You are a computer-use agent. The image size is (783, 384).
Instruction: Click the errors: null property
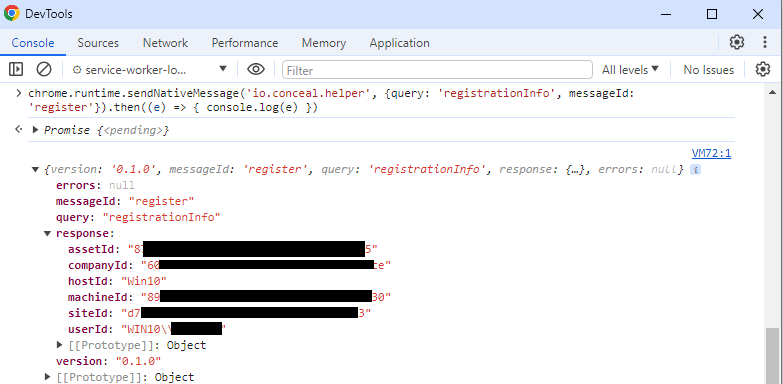(x=95, y=185)
